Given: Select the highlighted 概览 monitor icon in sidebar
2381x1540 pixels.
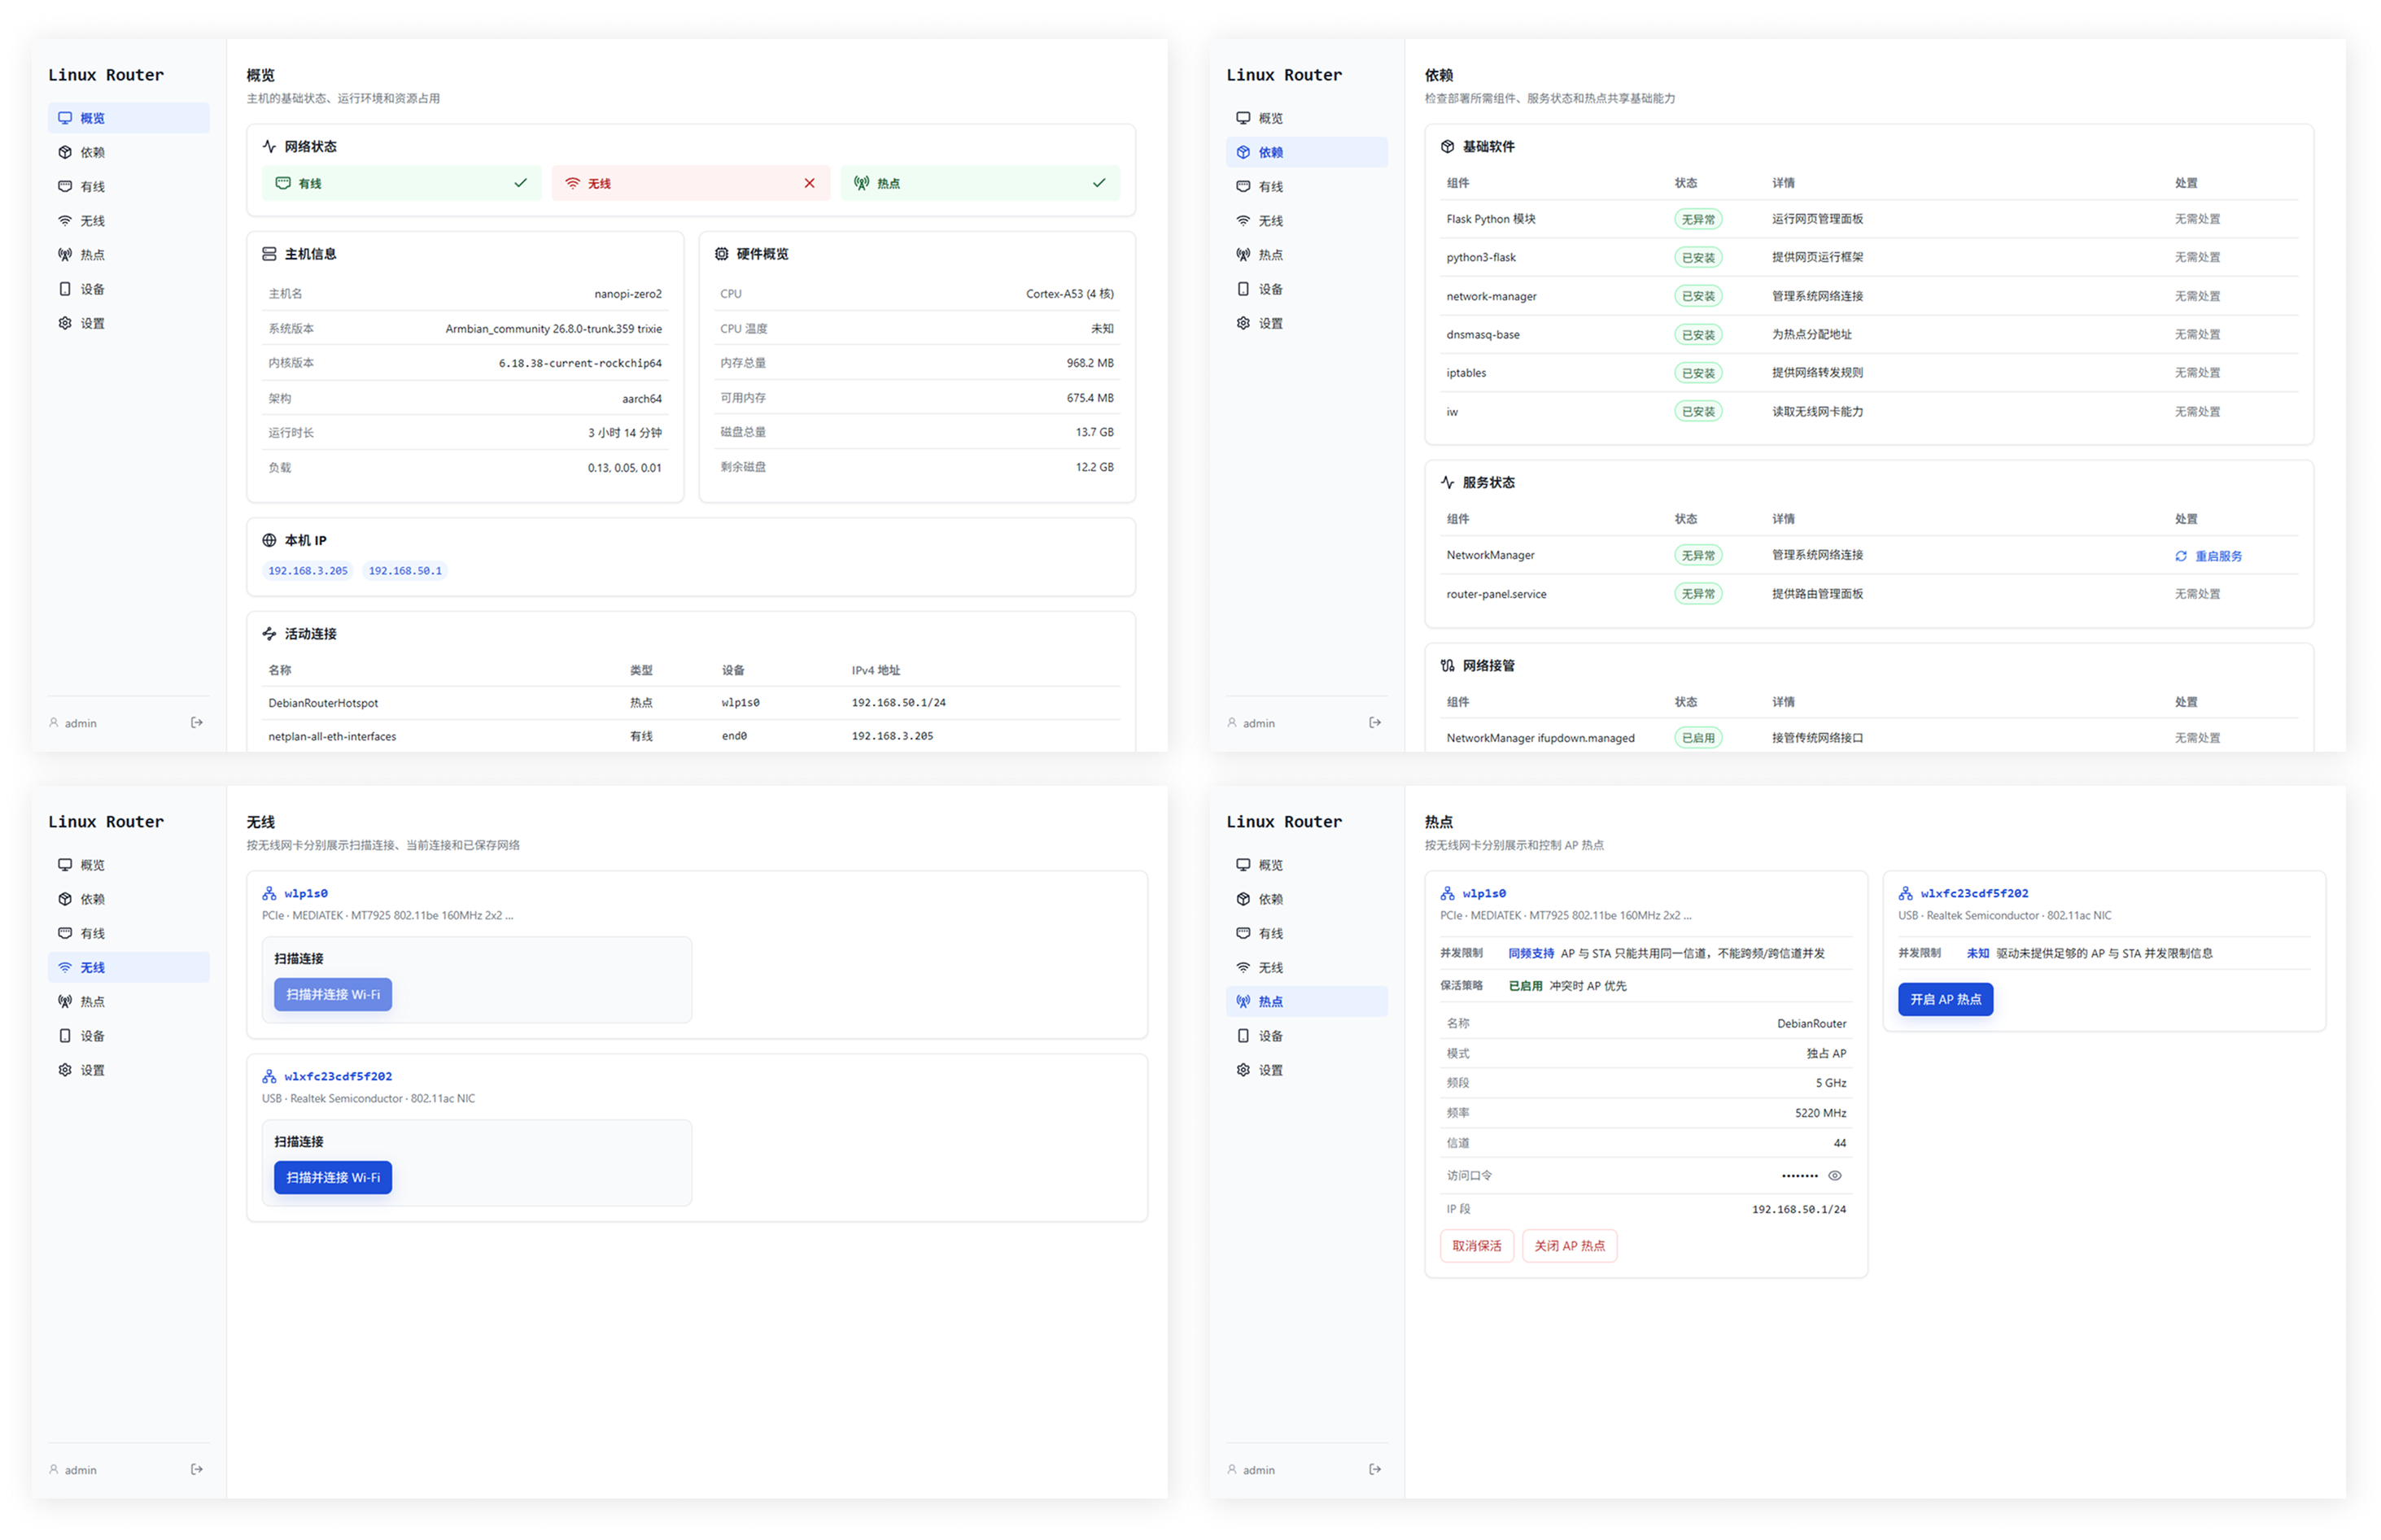Looking at the screenshot, I should click(x=65, y=118).
